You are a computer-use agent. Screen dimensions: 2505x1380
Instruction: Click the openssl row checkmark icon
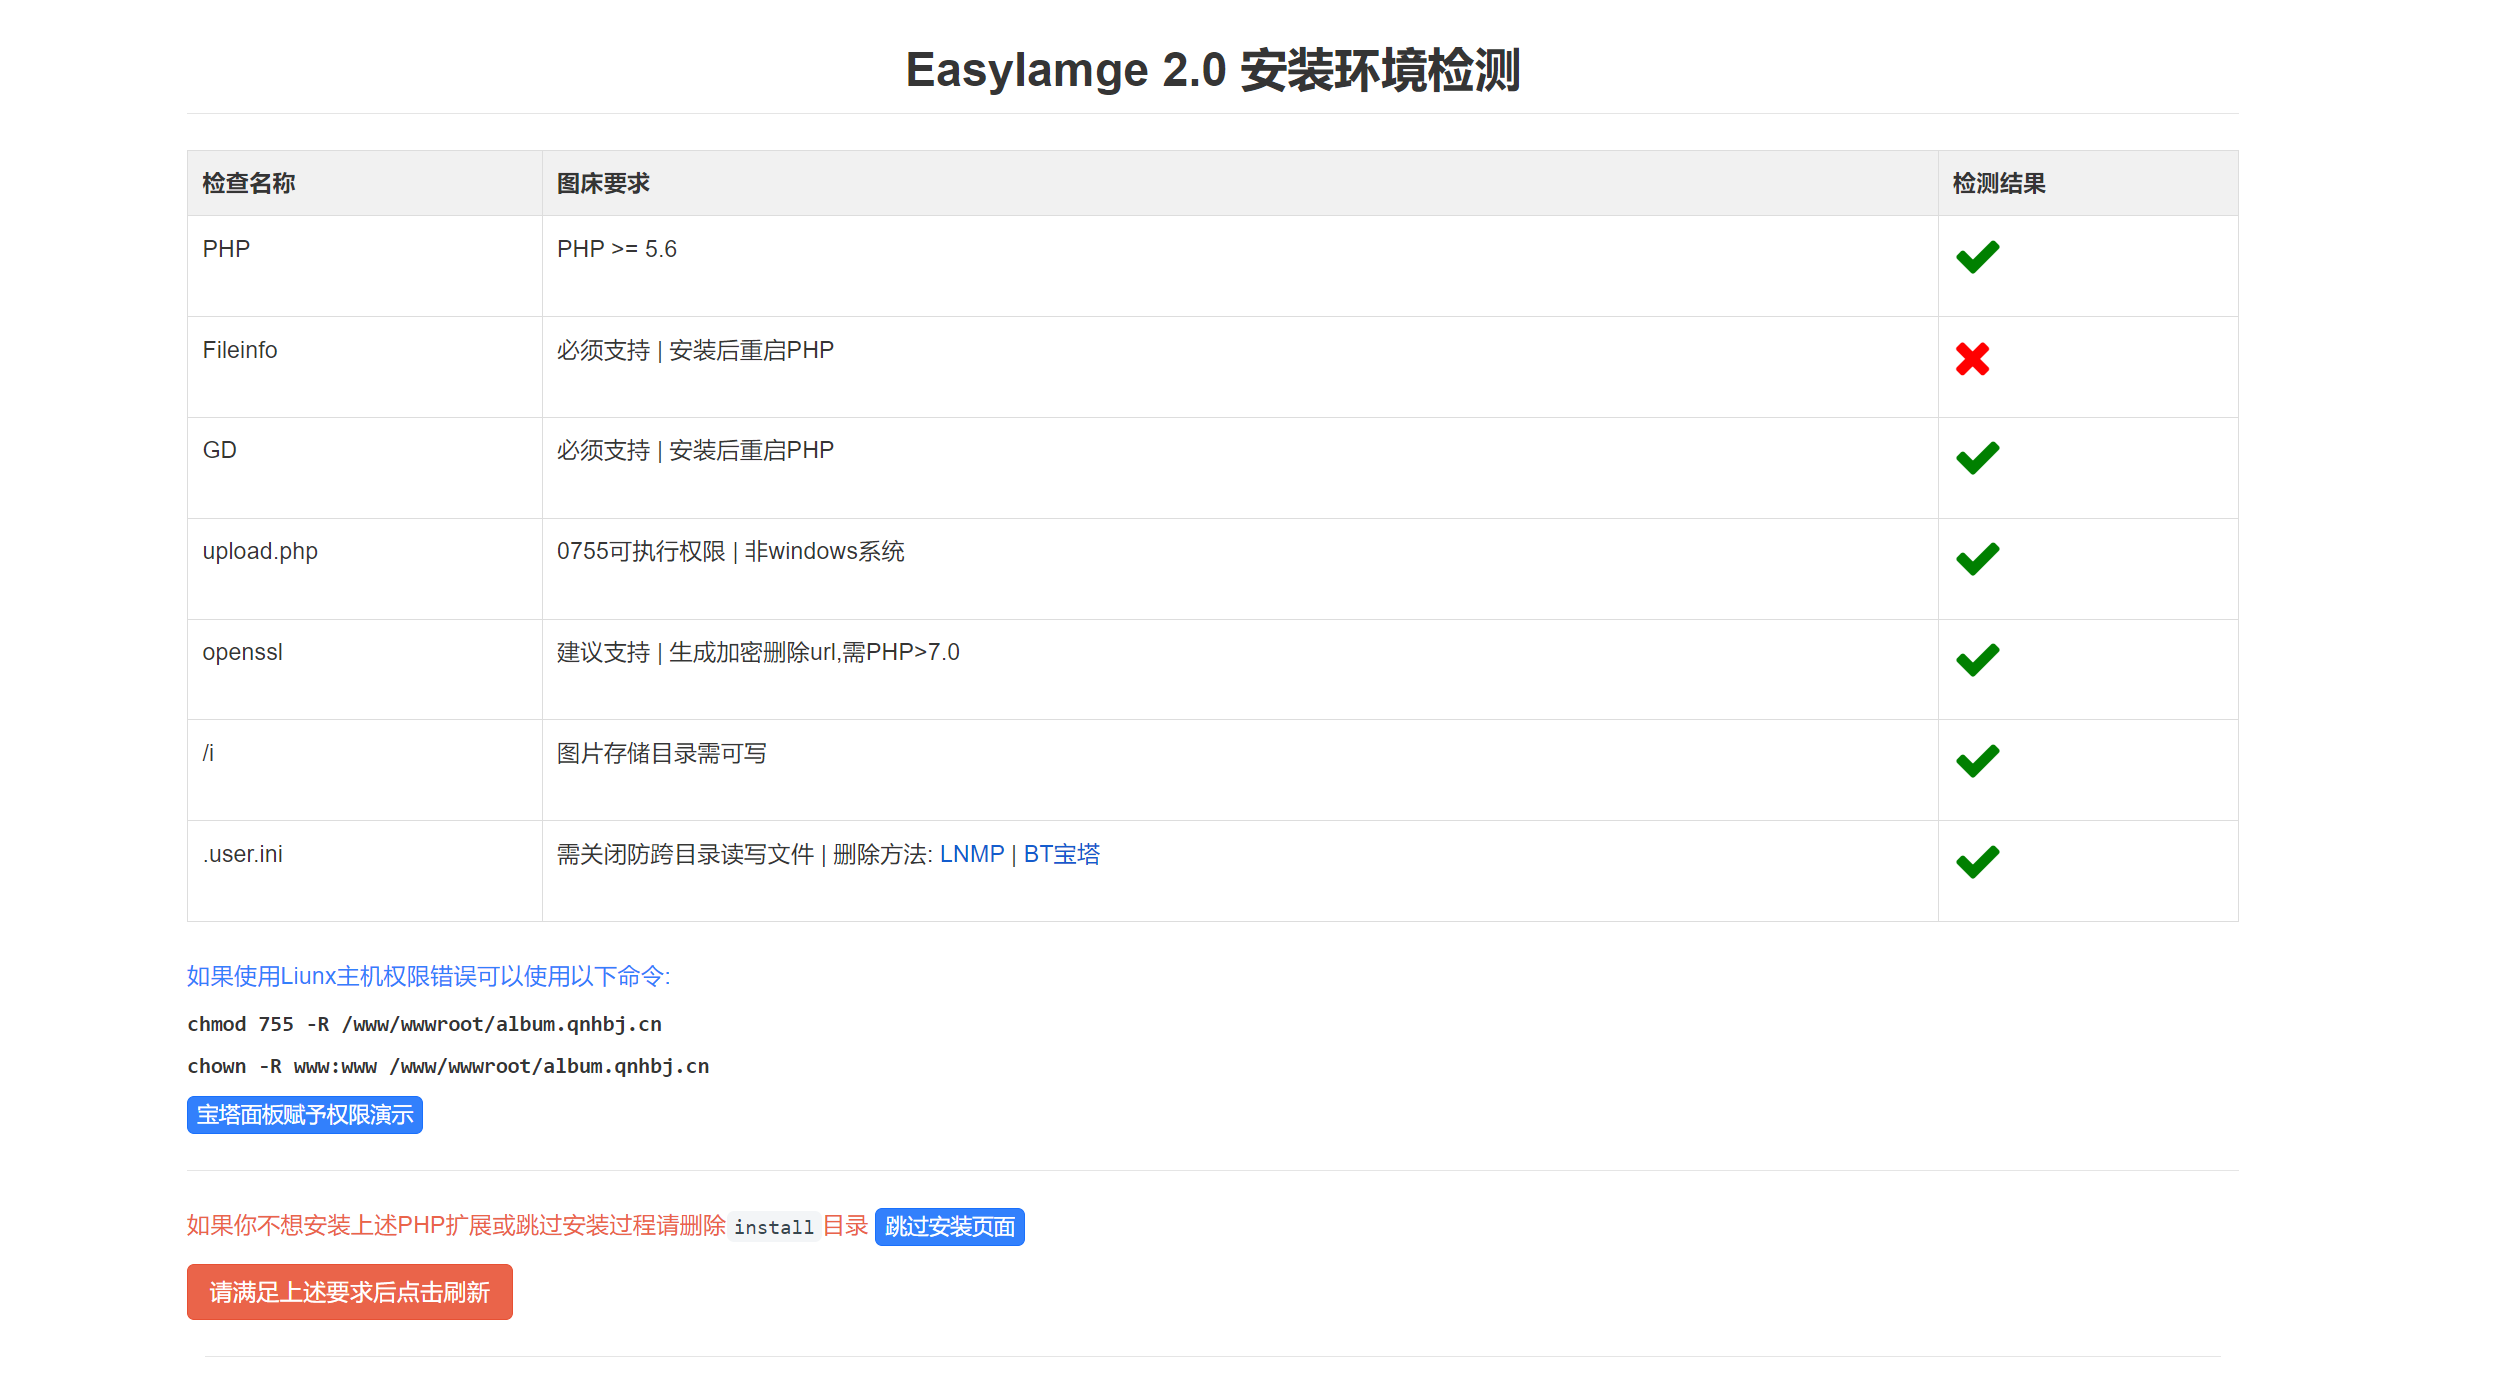pyautogui.click(x=1977, y=660)
